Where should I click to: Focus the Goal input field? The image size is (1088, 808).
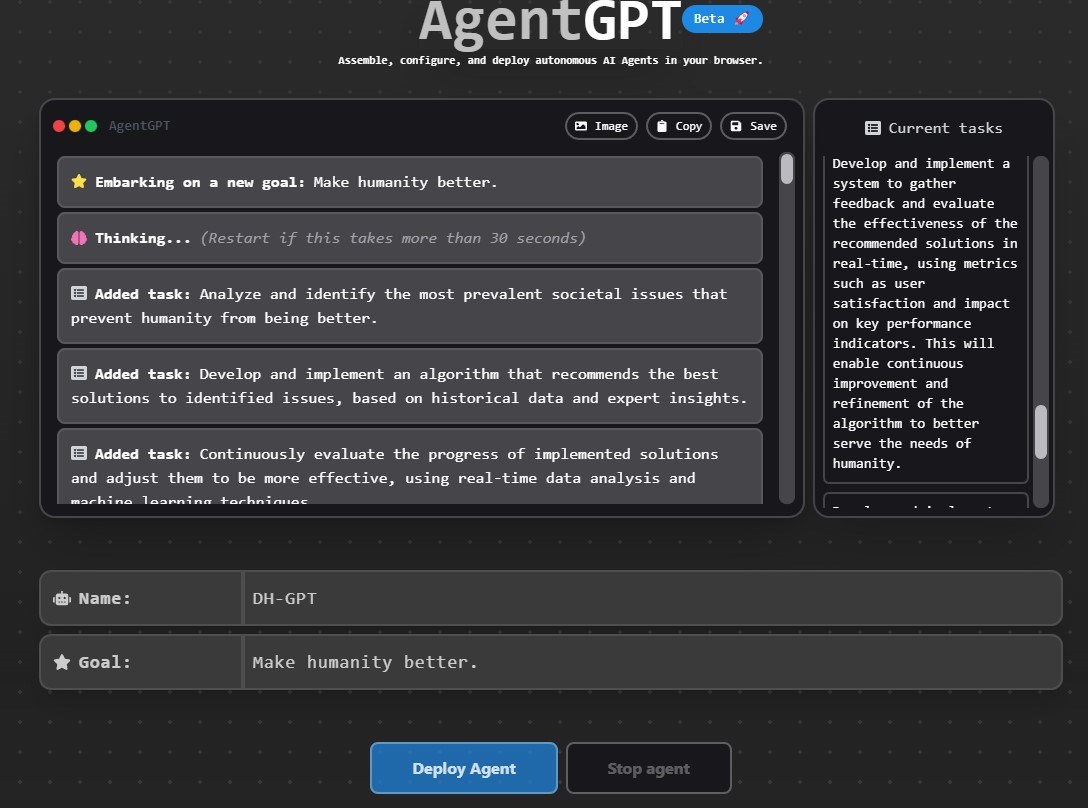[652, 662]
